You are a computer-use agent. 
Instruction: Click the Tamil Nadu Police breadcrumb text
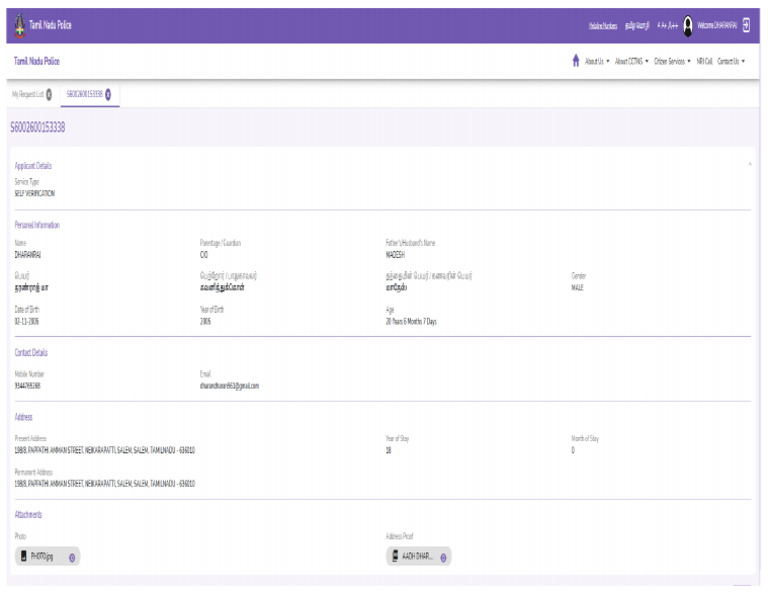point(37,61)
